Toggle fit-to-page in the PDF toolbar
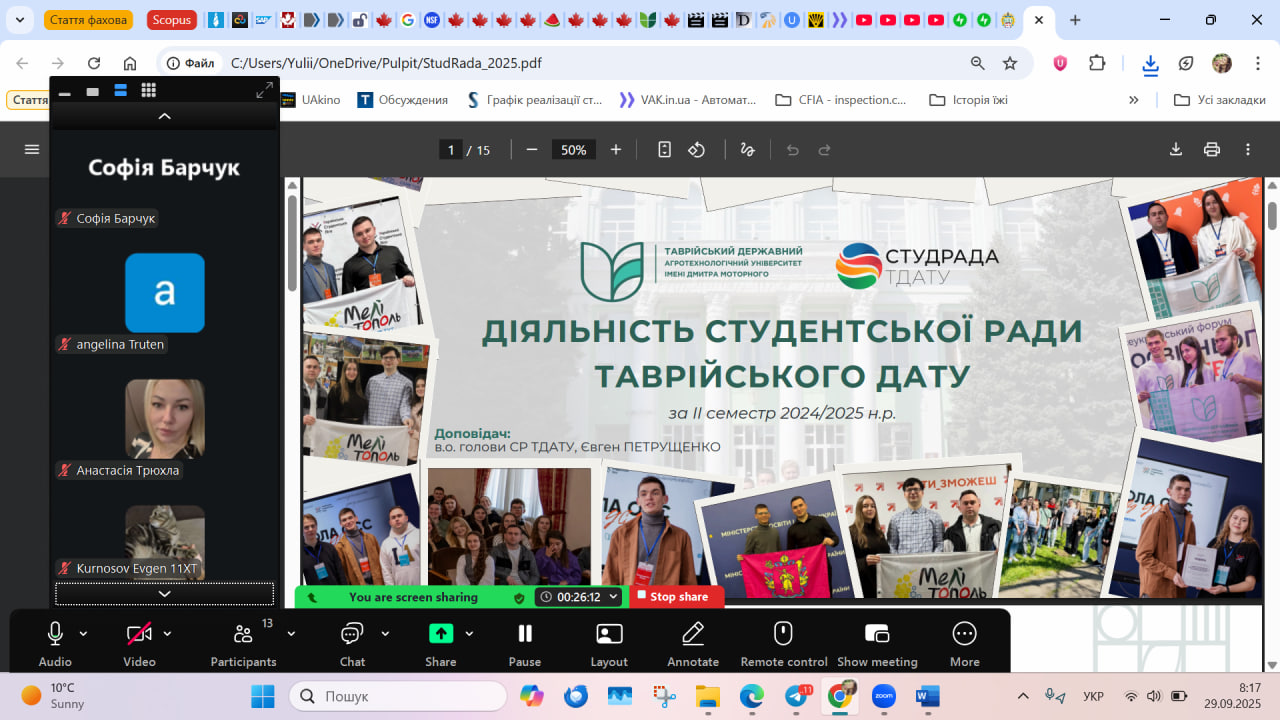This screenshot has height=720, width=1280. [x=665, y=150]
